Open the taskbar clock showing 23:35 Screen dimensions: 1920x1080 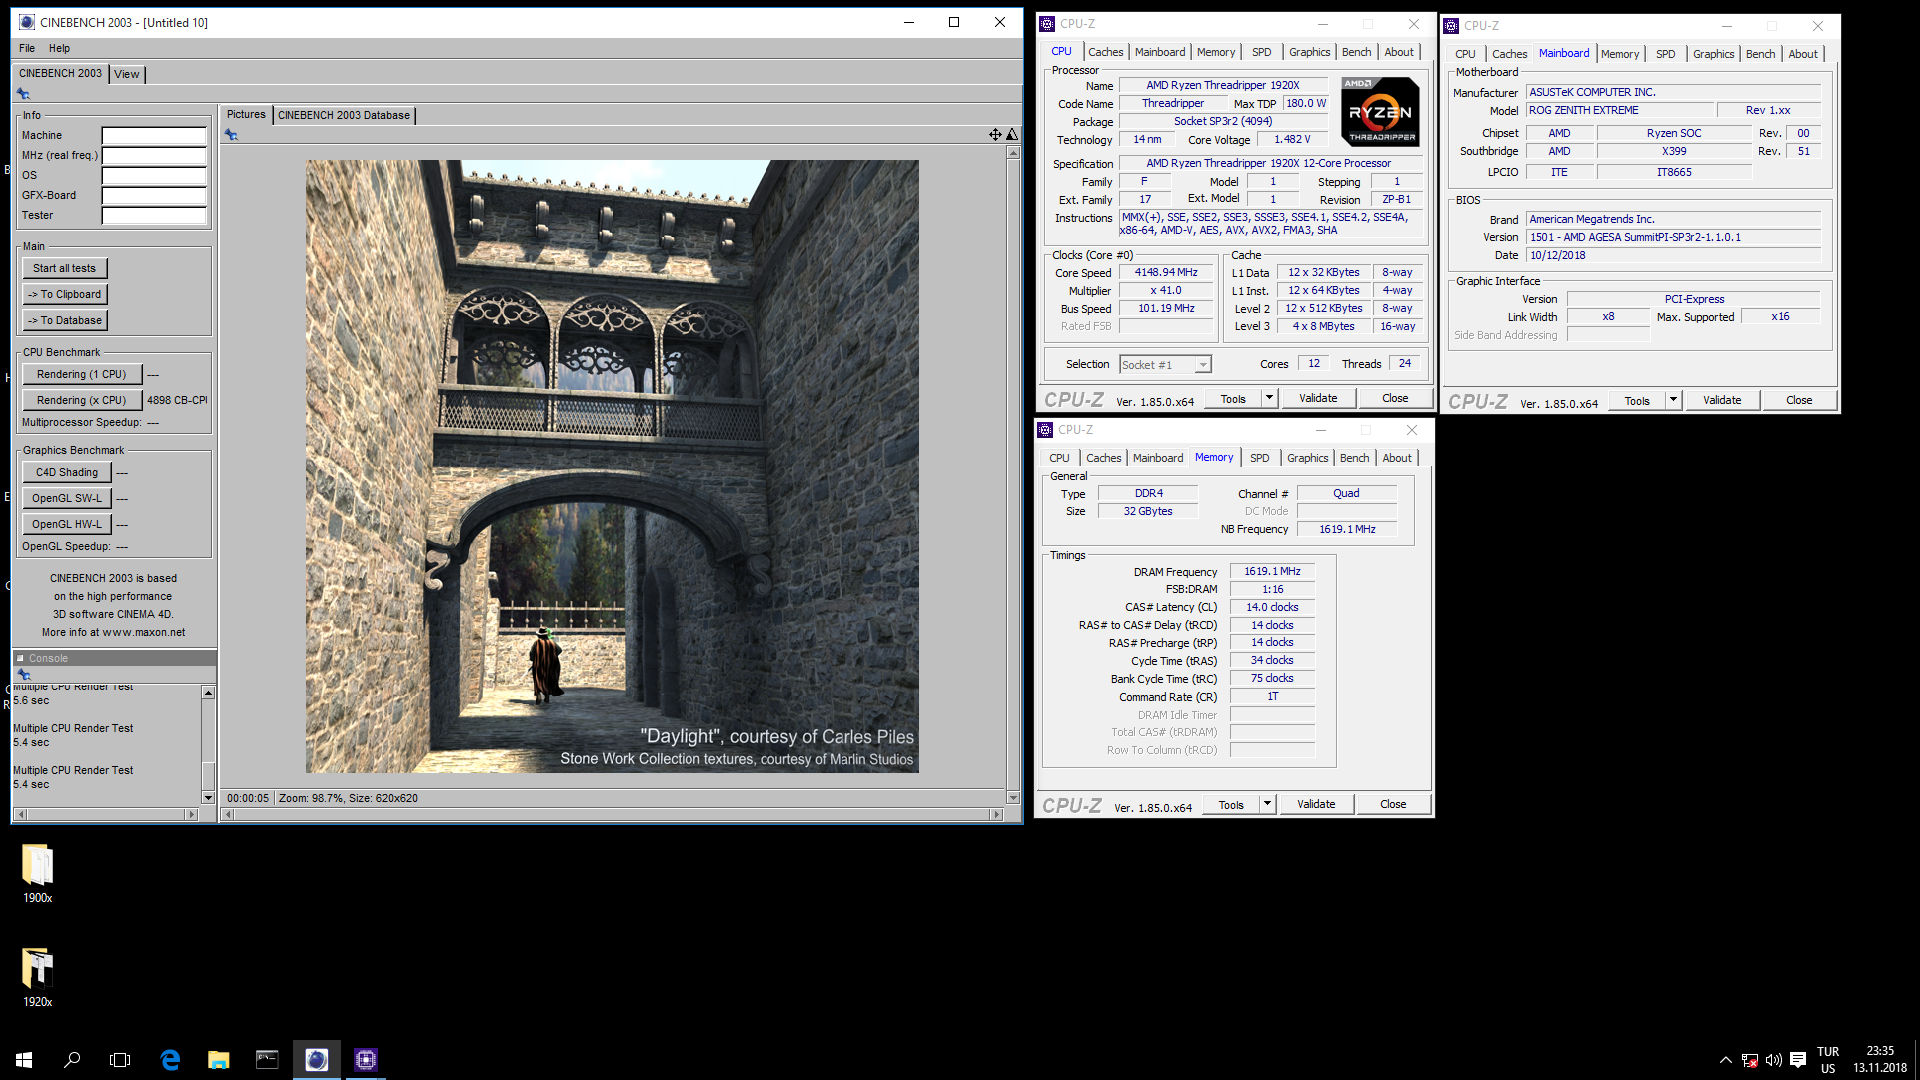pos(1880,1060)
